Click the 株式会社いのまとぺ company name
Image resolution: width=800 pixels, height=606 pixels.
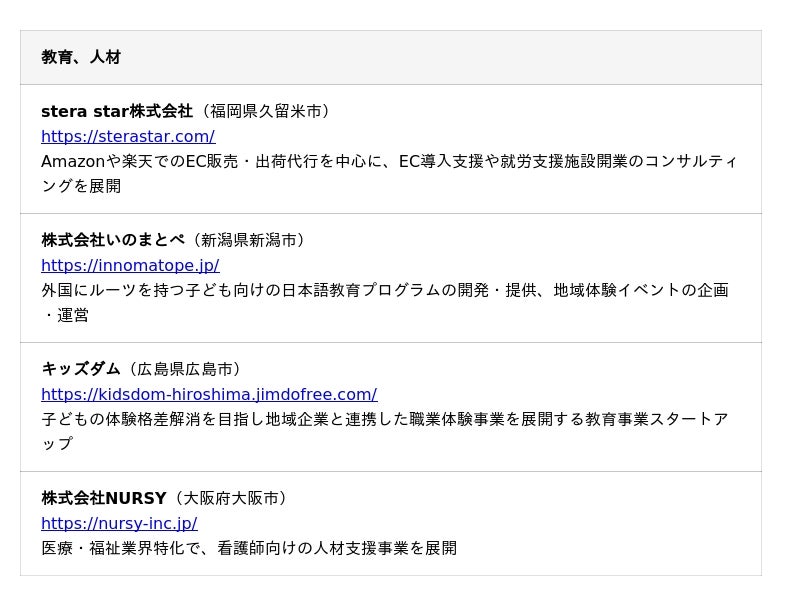(x=113, y=240)
